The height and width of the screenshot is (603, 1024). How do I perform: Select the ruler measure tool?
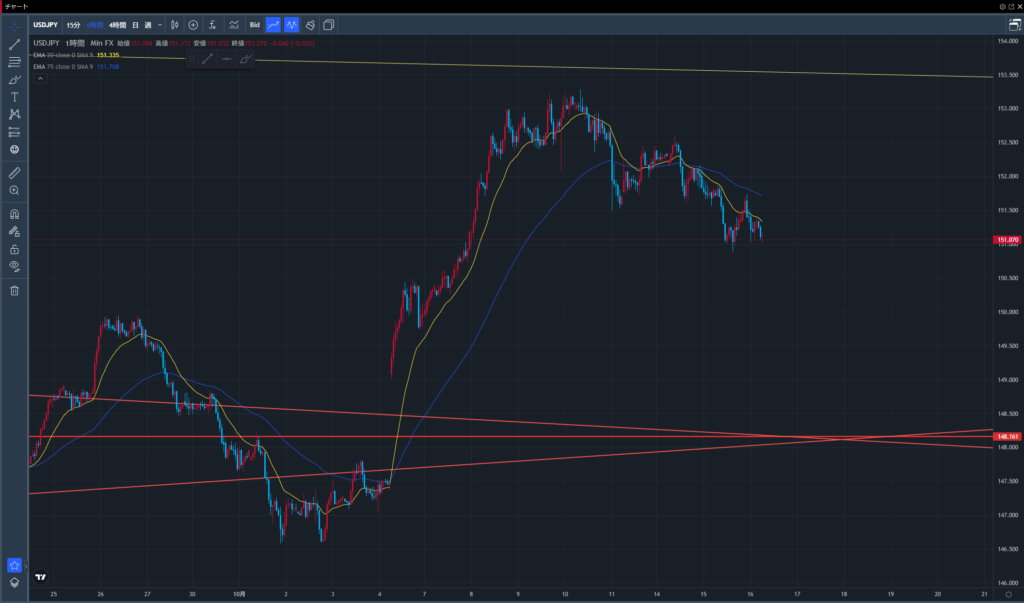14,172
